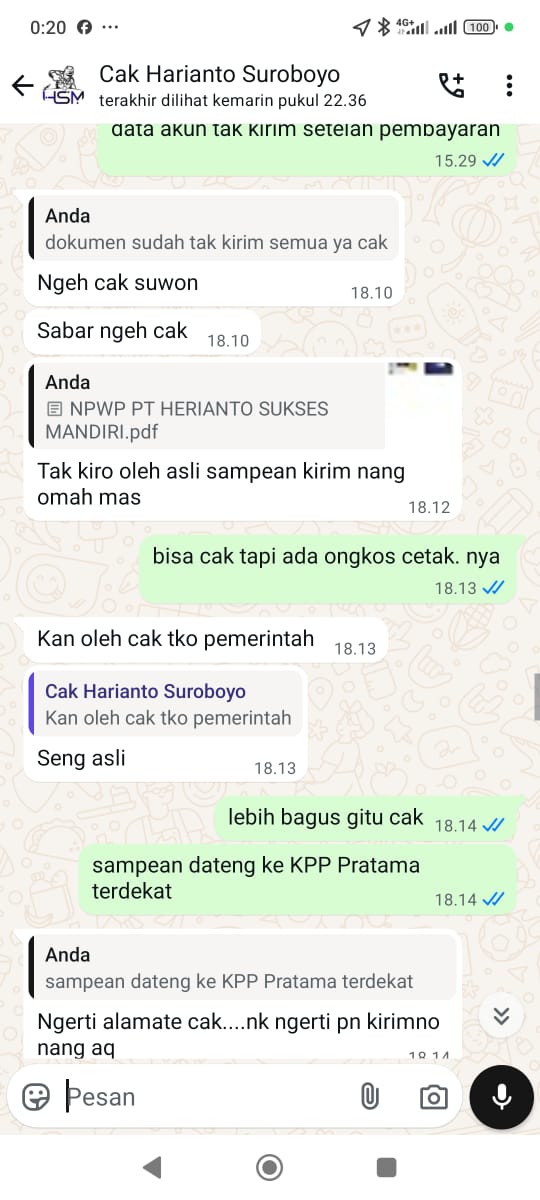Image resolution: width=540 pixels, height=1200 pixels.
Task: Click the chat scrollbar handle
Action: click(x=536, y=697)
